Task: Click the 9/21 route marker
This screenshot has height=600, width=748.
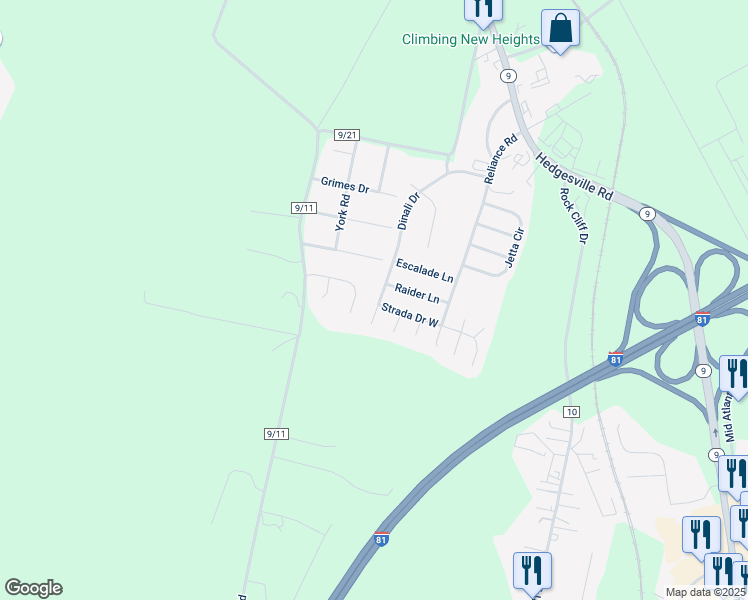Action: 347,135
